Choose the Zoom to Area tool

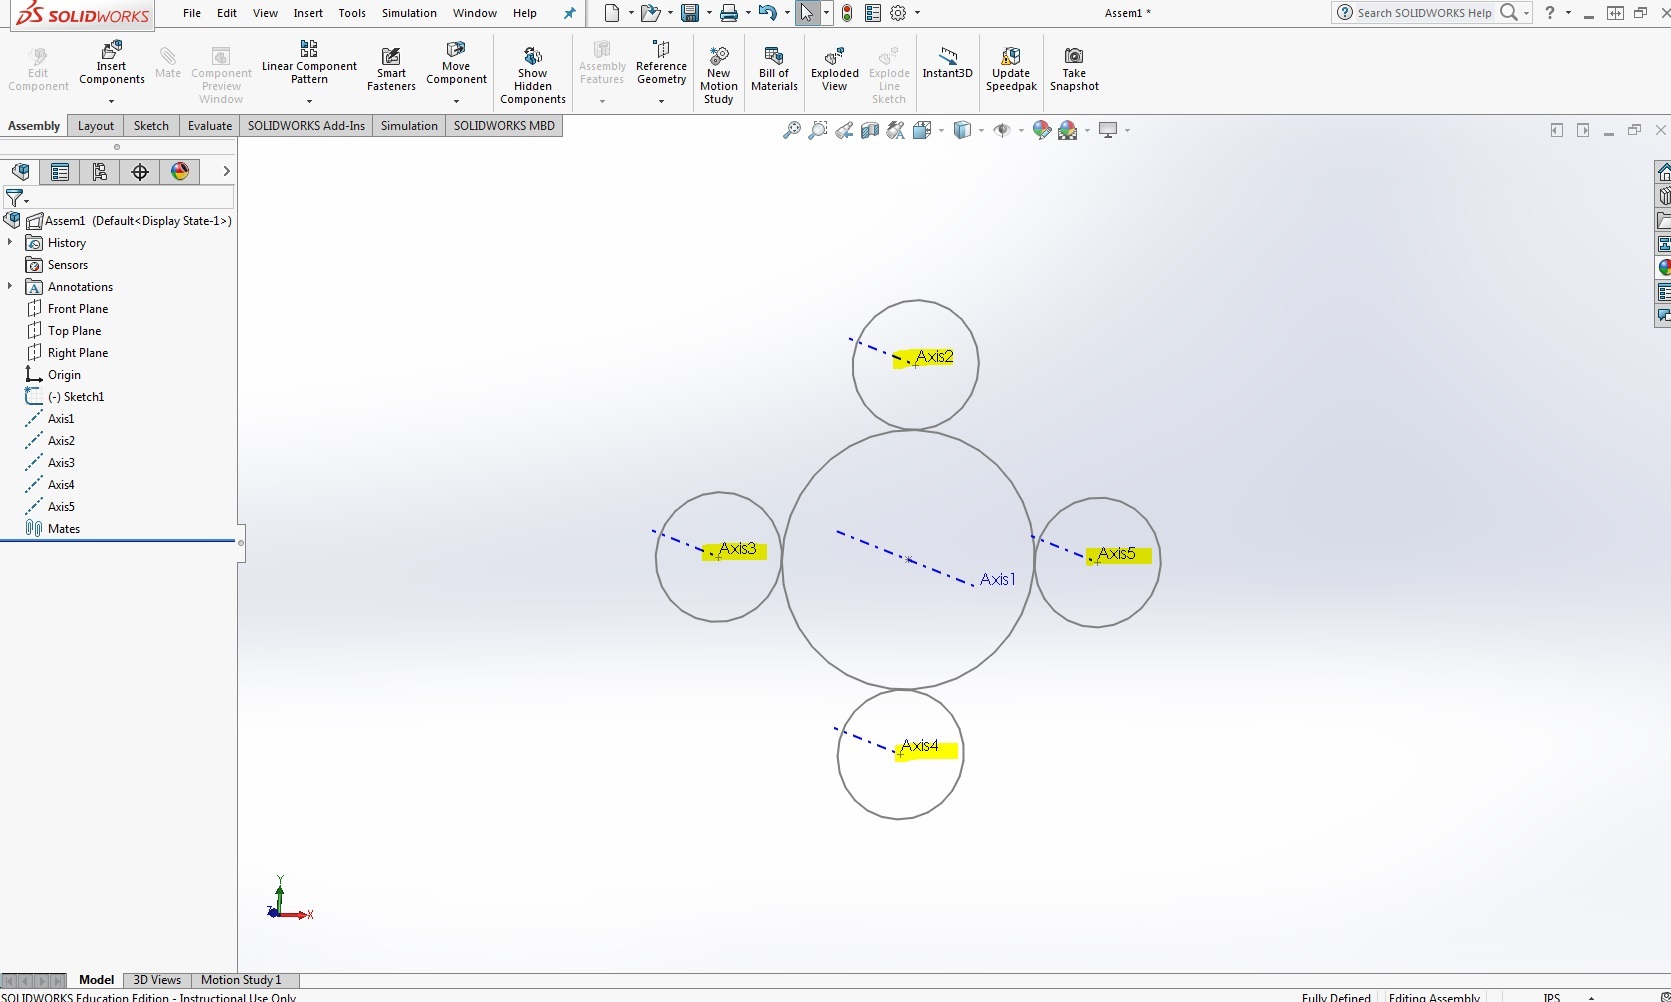coord(818,130)
